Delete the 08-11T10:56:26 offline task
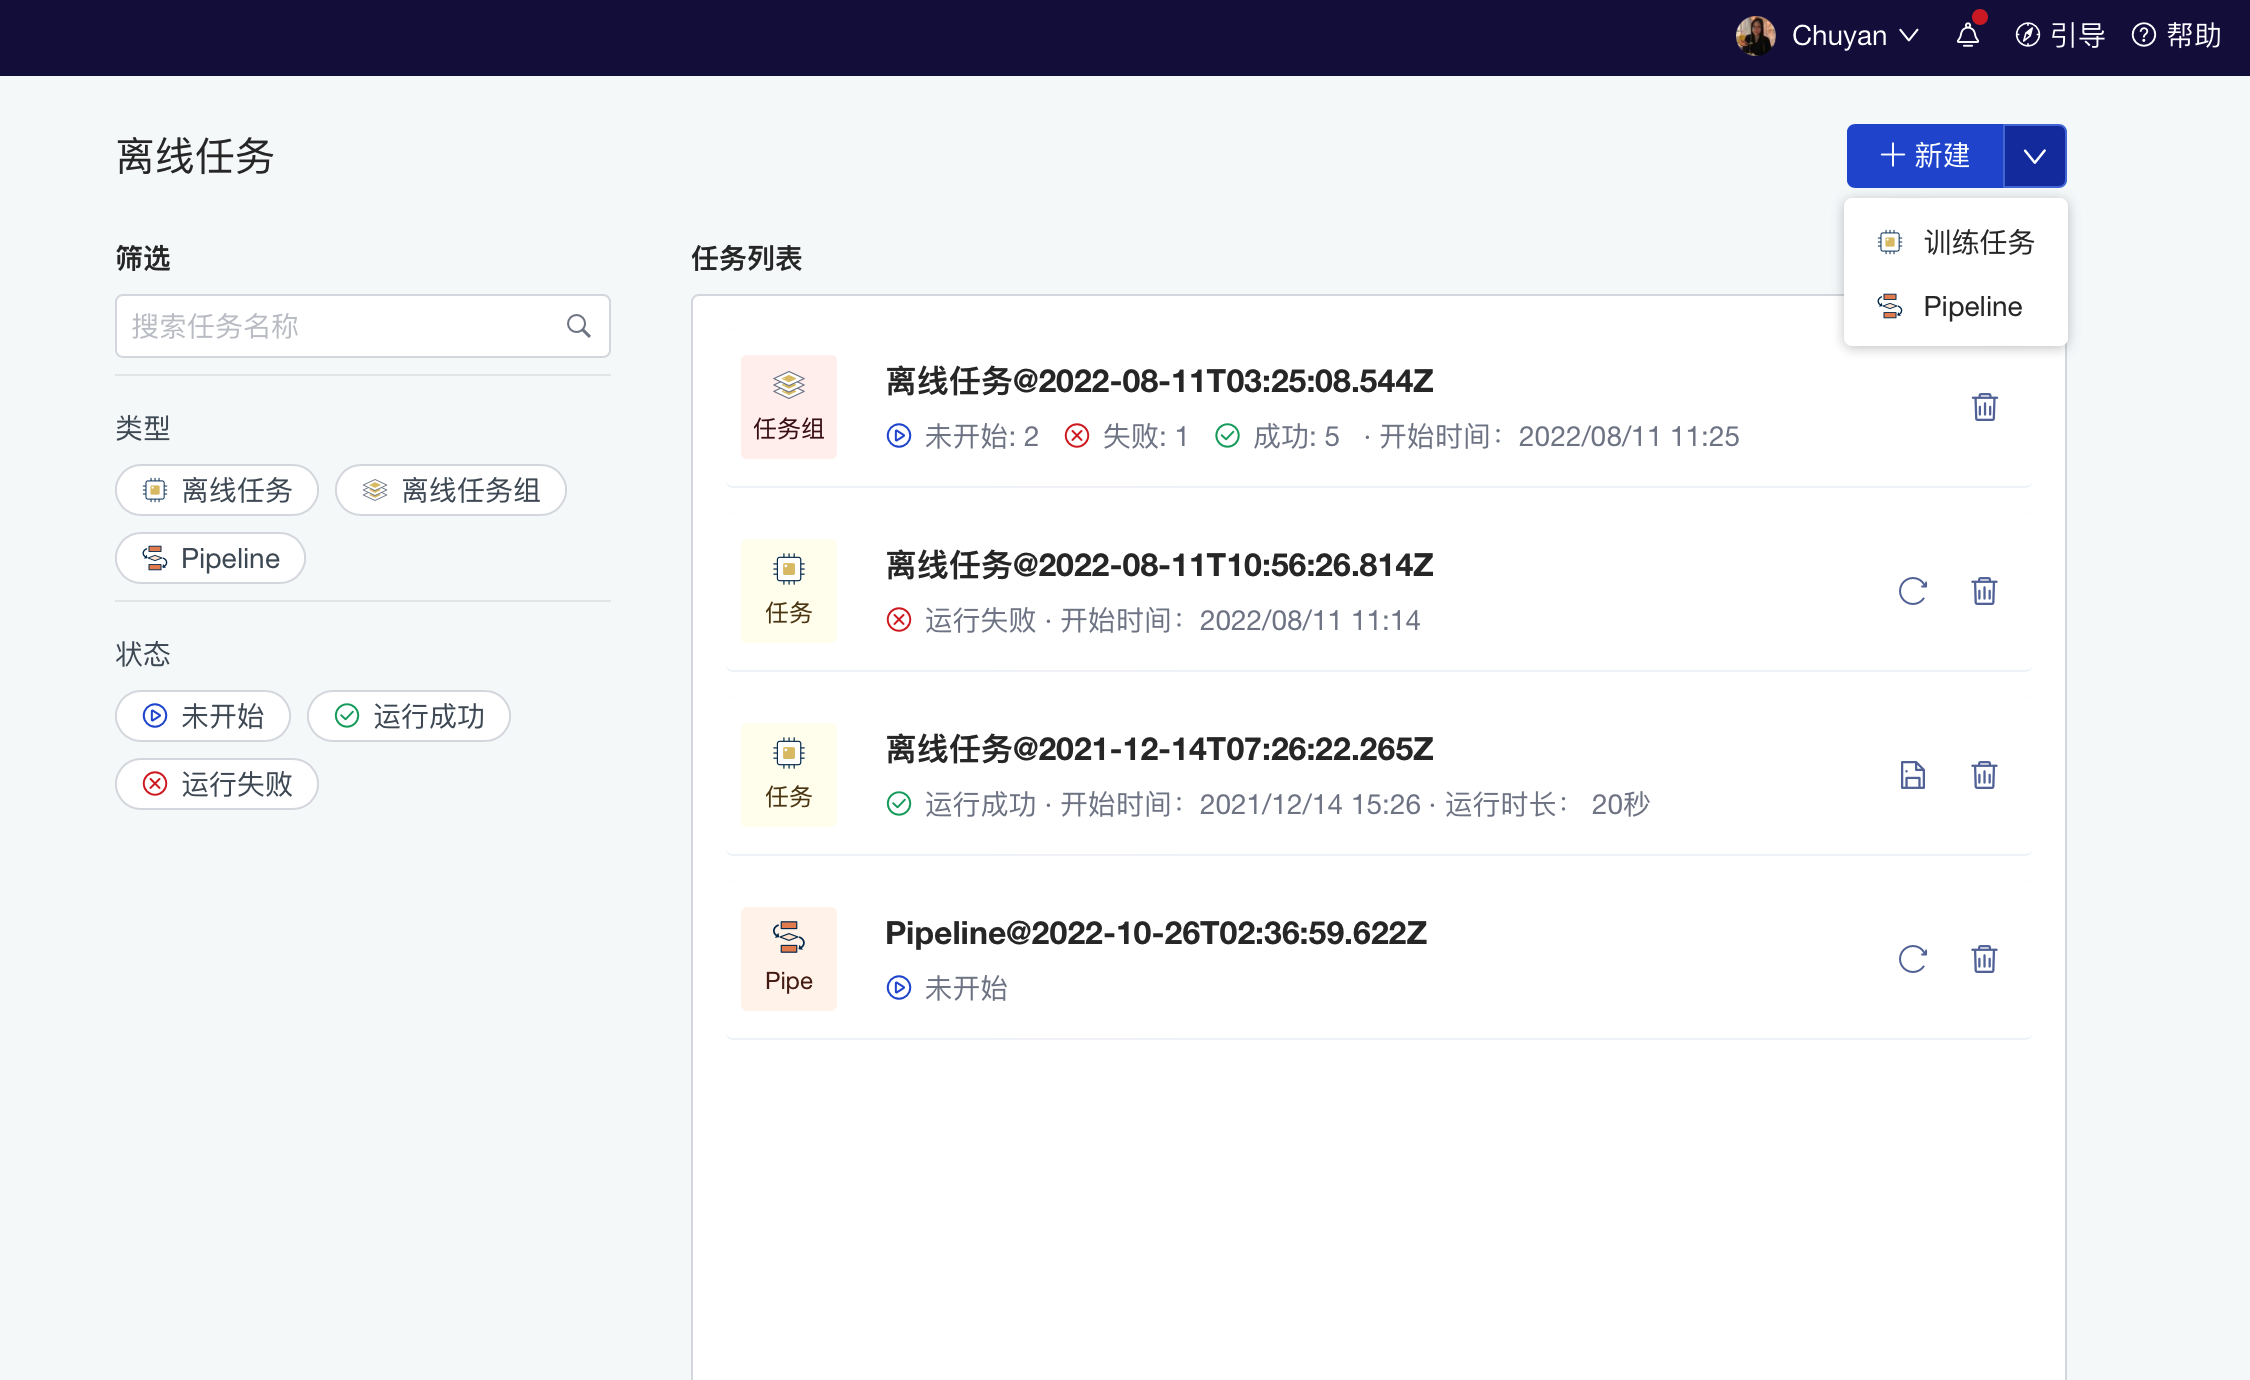This screenshot has width=2250, height=1380. [x=1984, y=591]
